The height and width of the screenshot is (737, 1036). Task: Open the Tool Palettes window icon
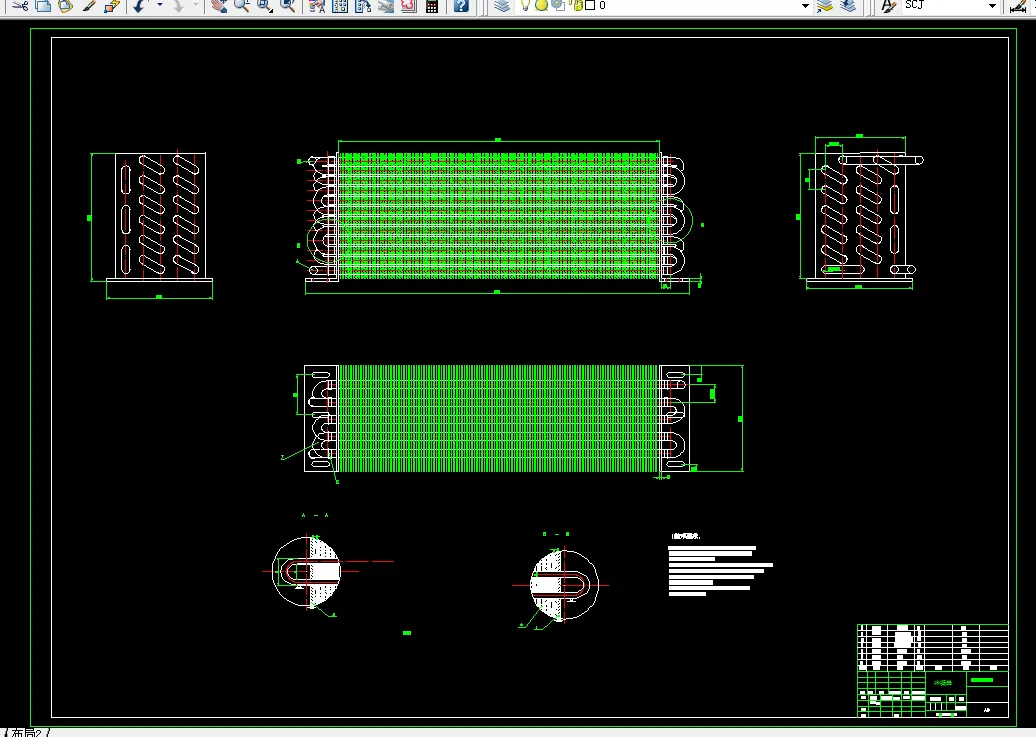[x=363, y=5]
